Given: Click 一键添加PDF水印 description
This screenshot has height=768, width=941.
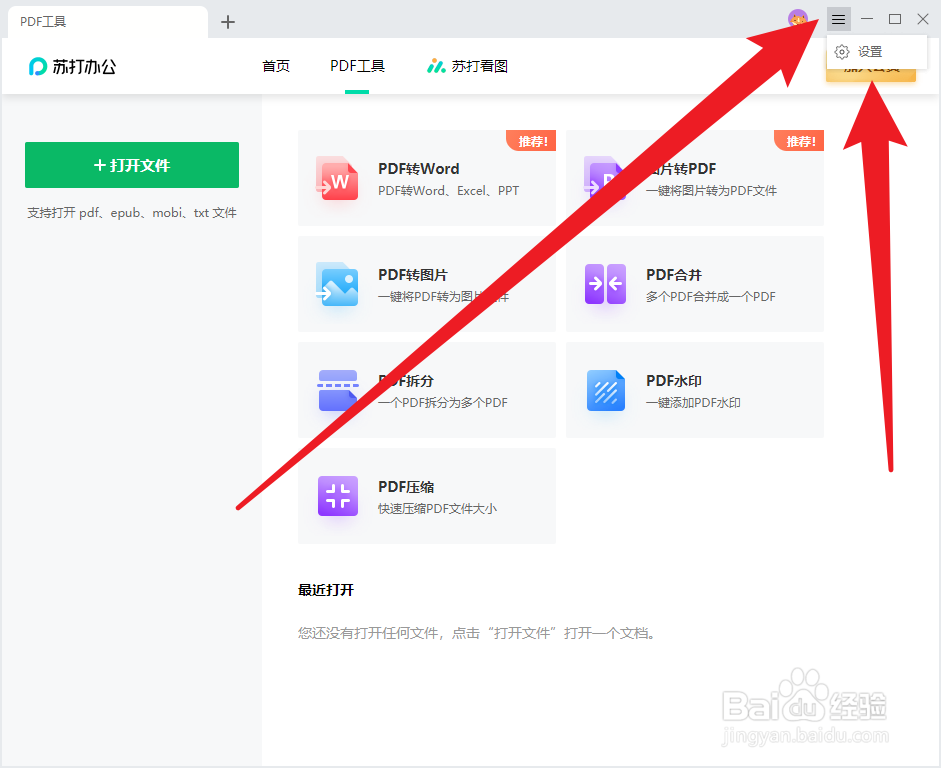Looking at the screenshot, I should (693, 403).
